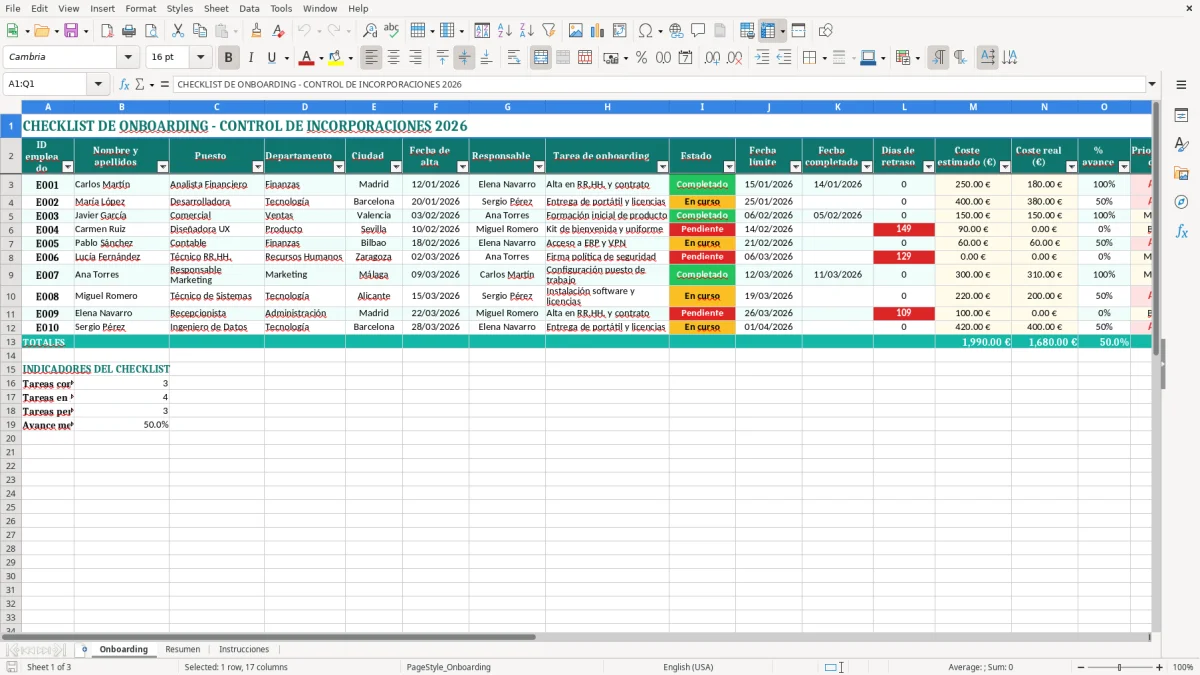
Task: Click Sort Descending icon
Action: (x=527, y=31)
